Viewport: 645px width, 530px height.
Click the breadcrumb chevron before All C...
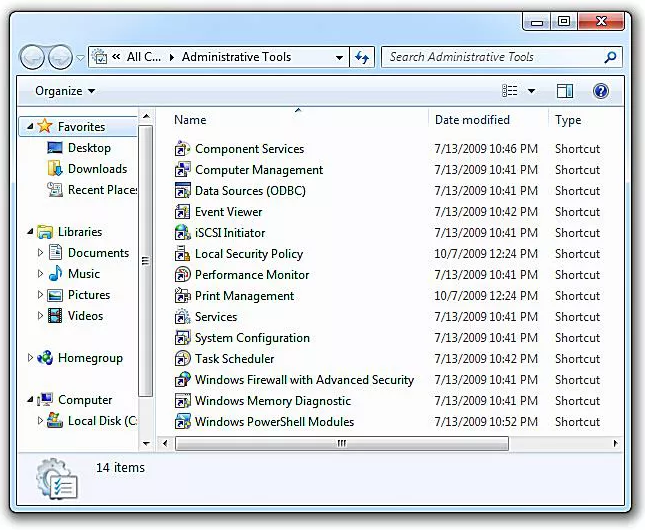(x=116, y=57)
